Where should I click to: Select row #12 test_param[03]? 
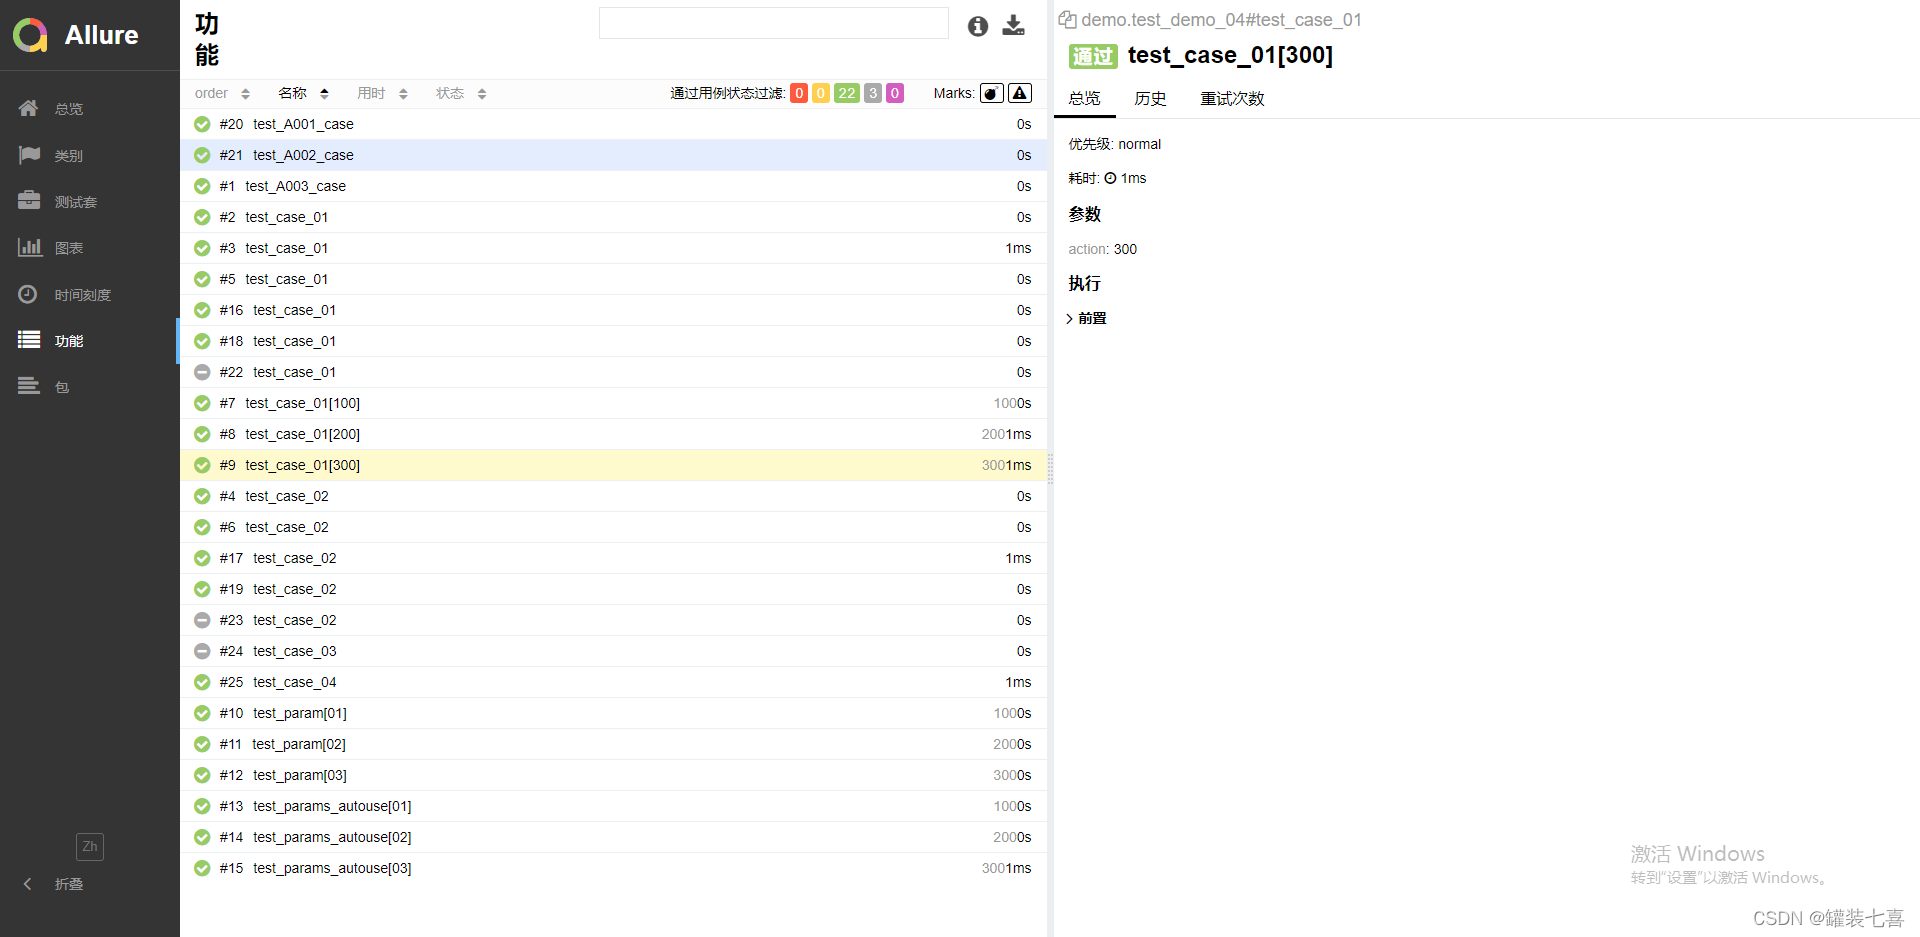point(613,775)
